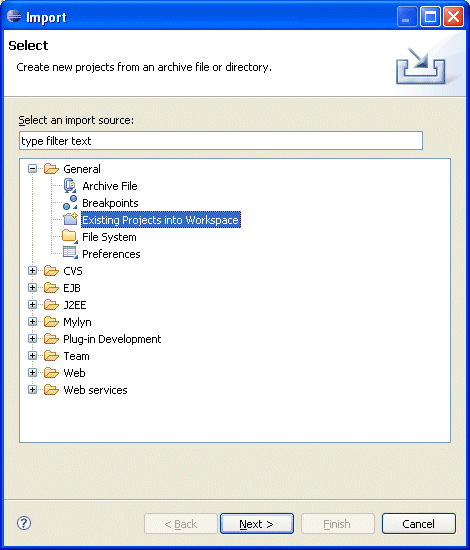
Task: Select the Breakpoints import icon
Action: (70, 203)
